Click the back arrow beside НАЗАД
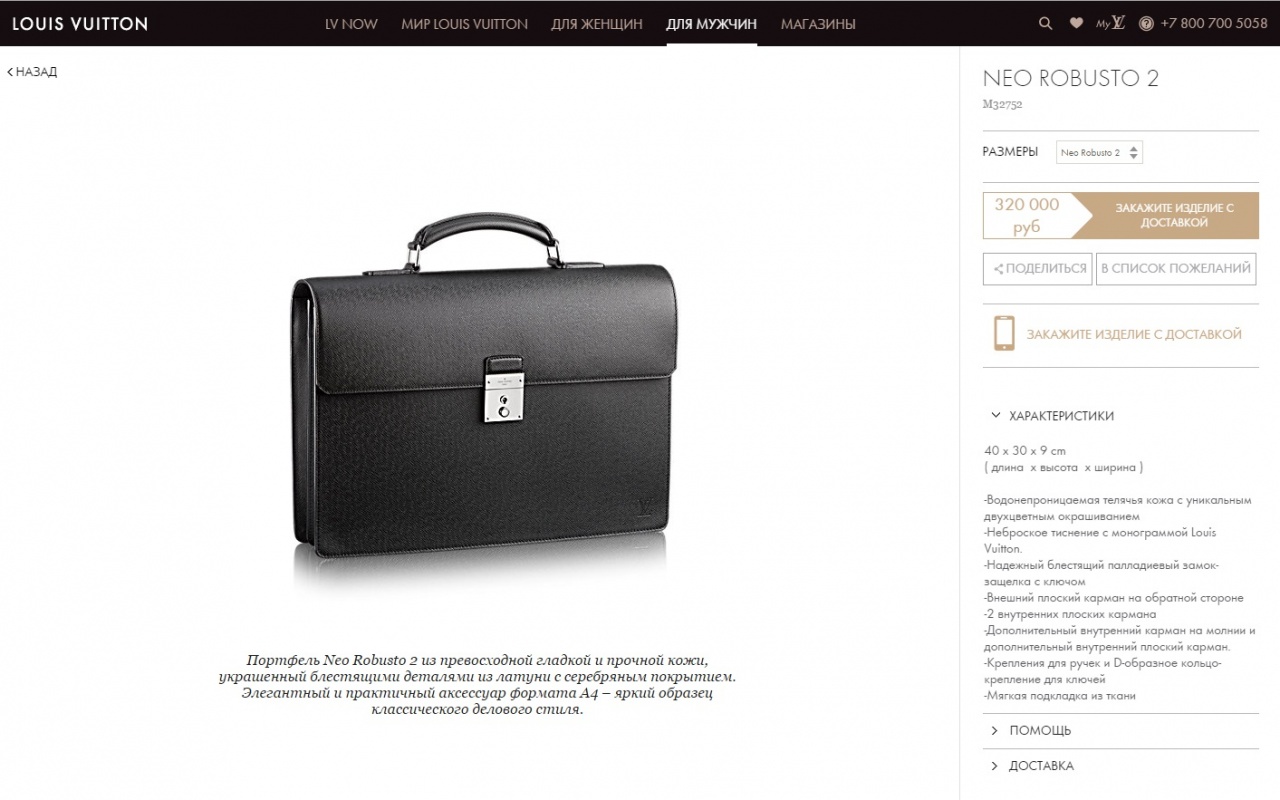Viewport: 1280px width, 800px height. pos(10,72)
